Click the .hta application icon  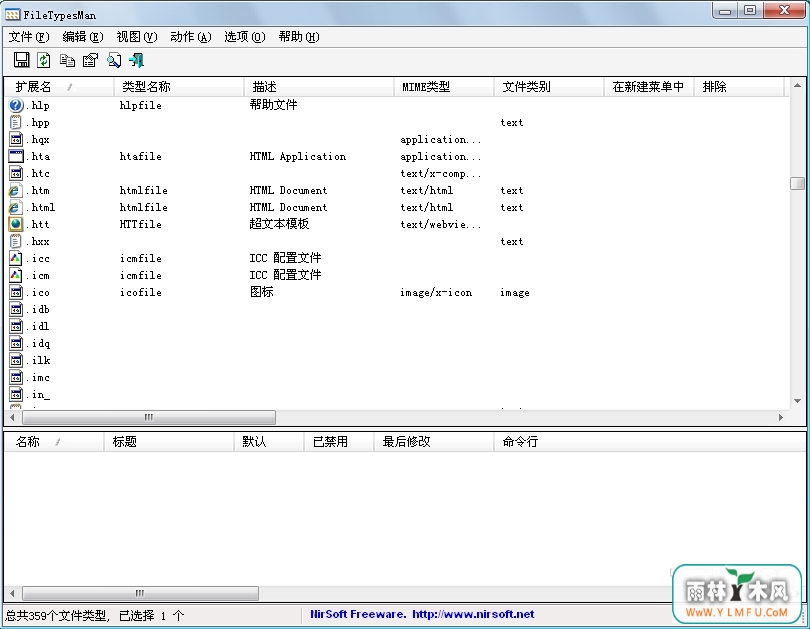point(16,156)
